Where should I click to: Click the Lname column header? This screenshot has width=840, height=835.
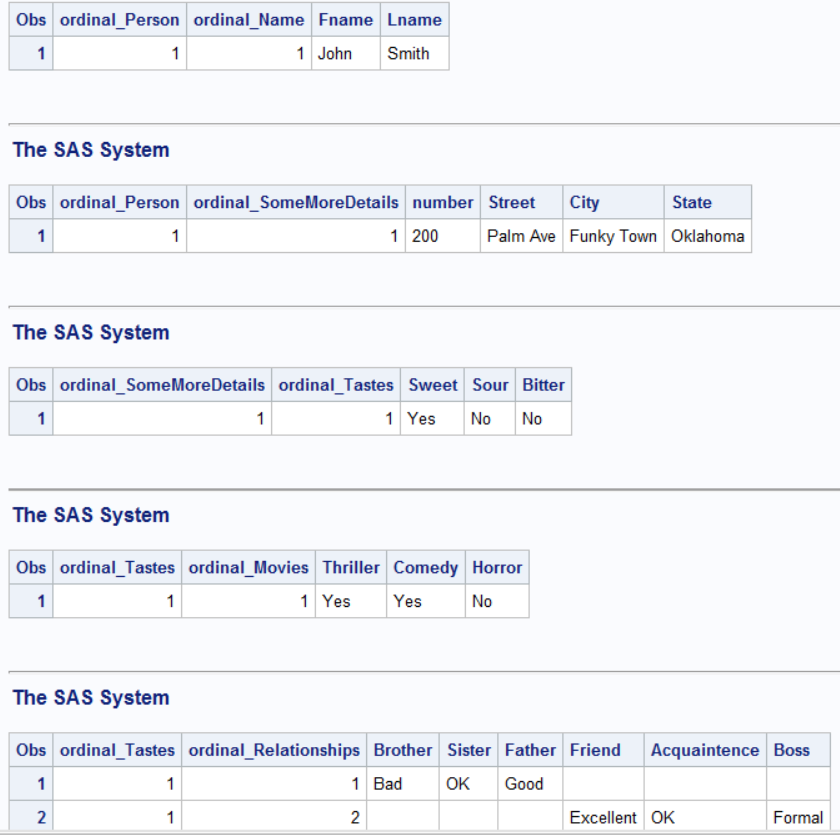414,20
